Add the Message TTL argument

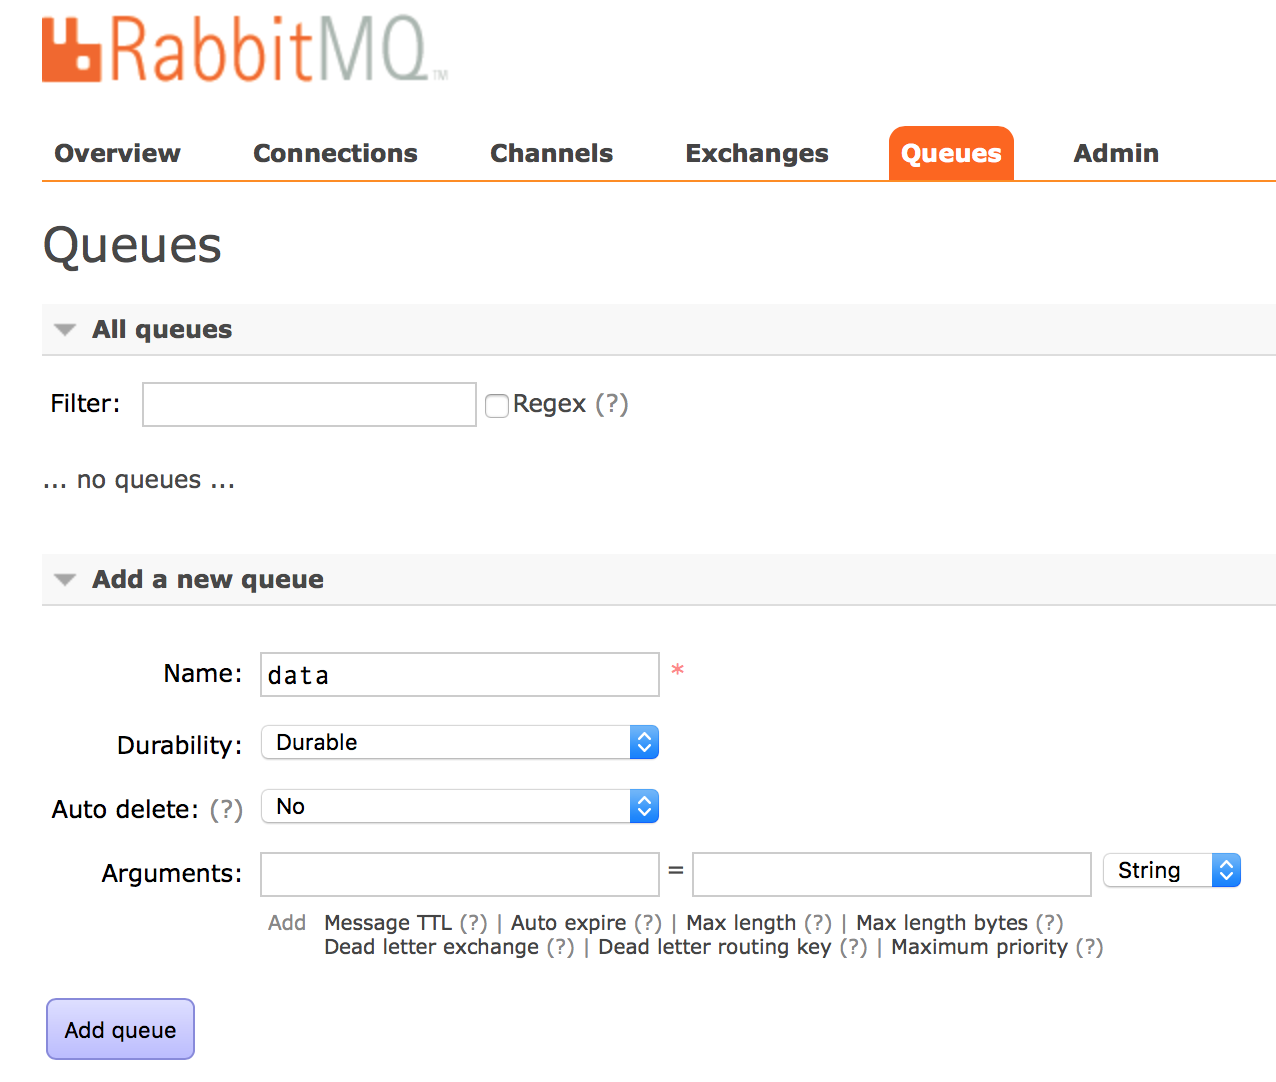(x=388, y=922)
